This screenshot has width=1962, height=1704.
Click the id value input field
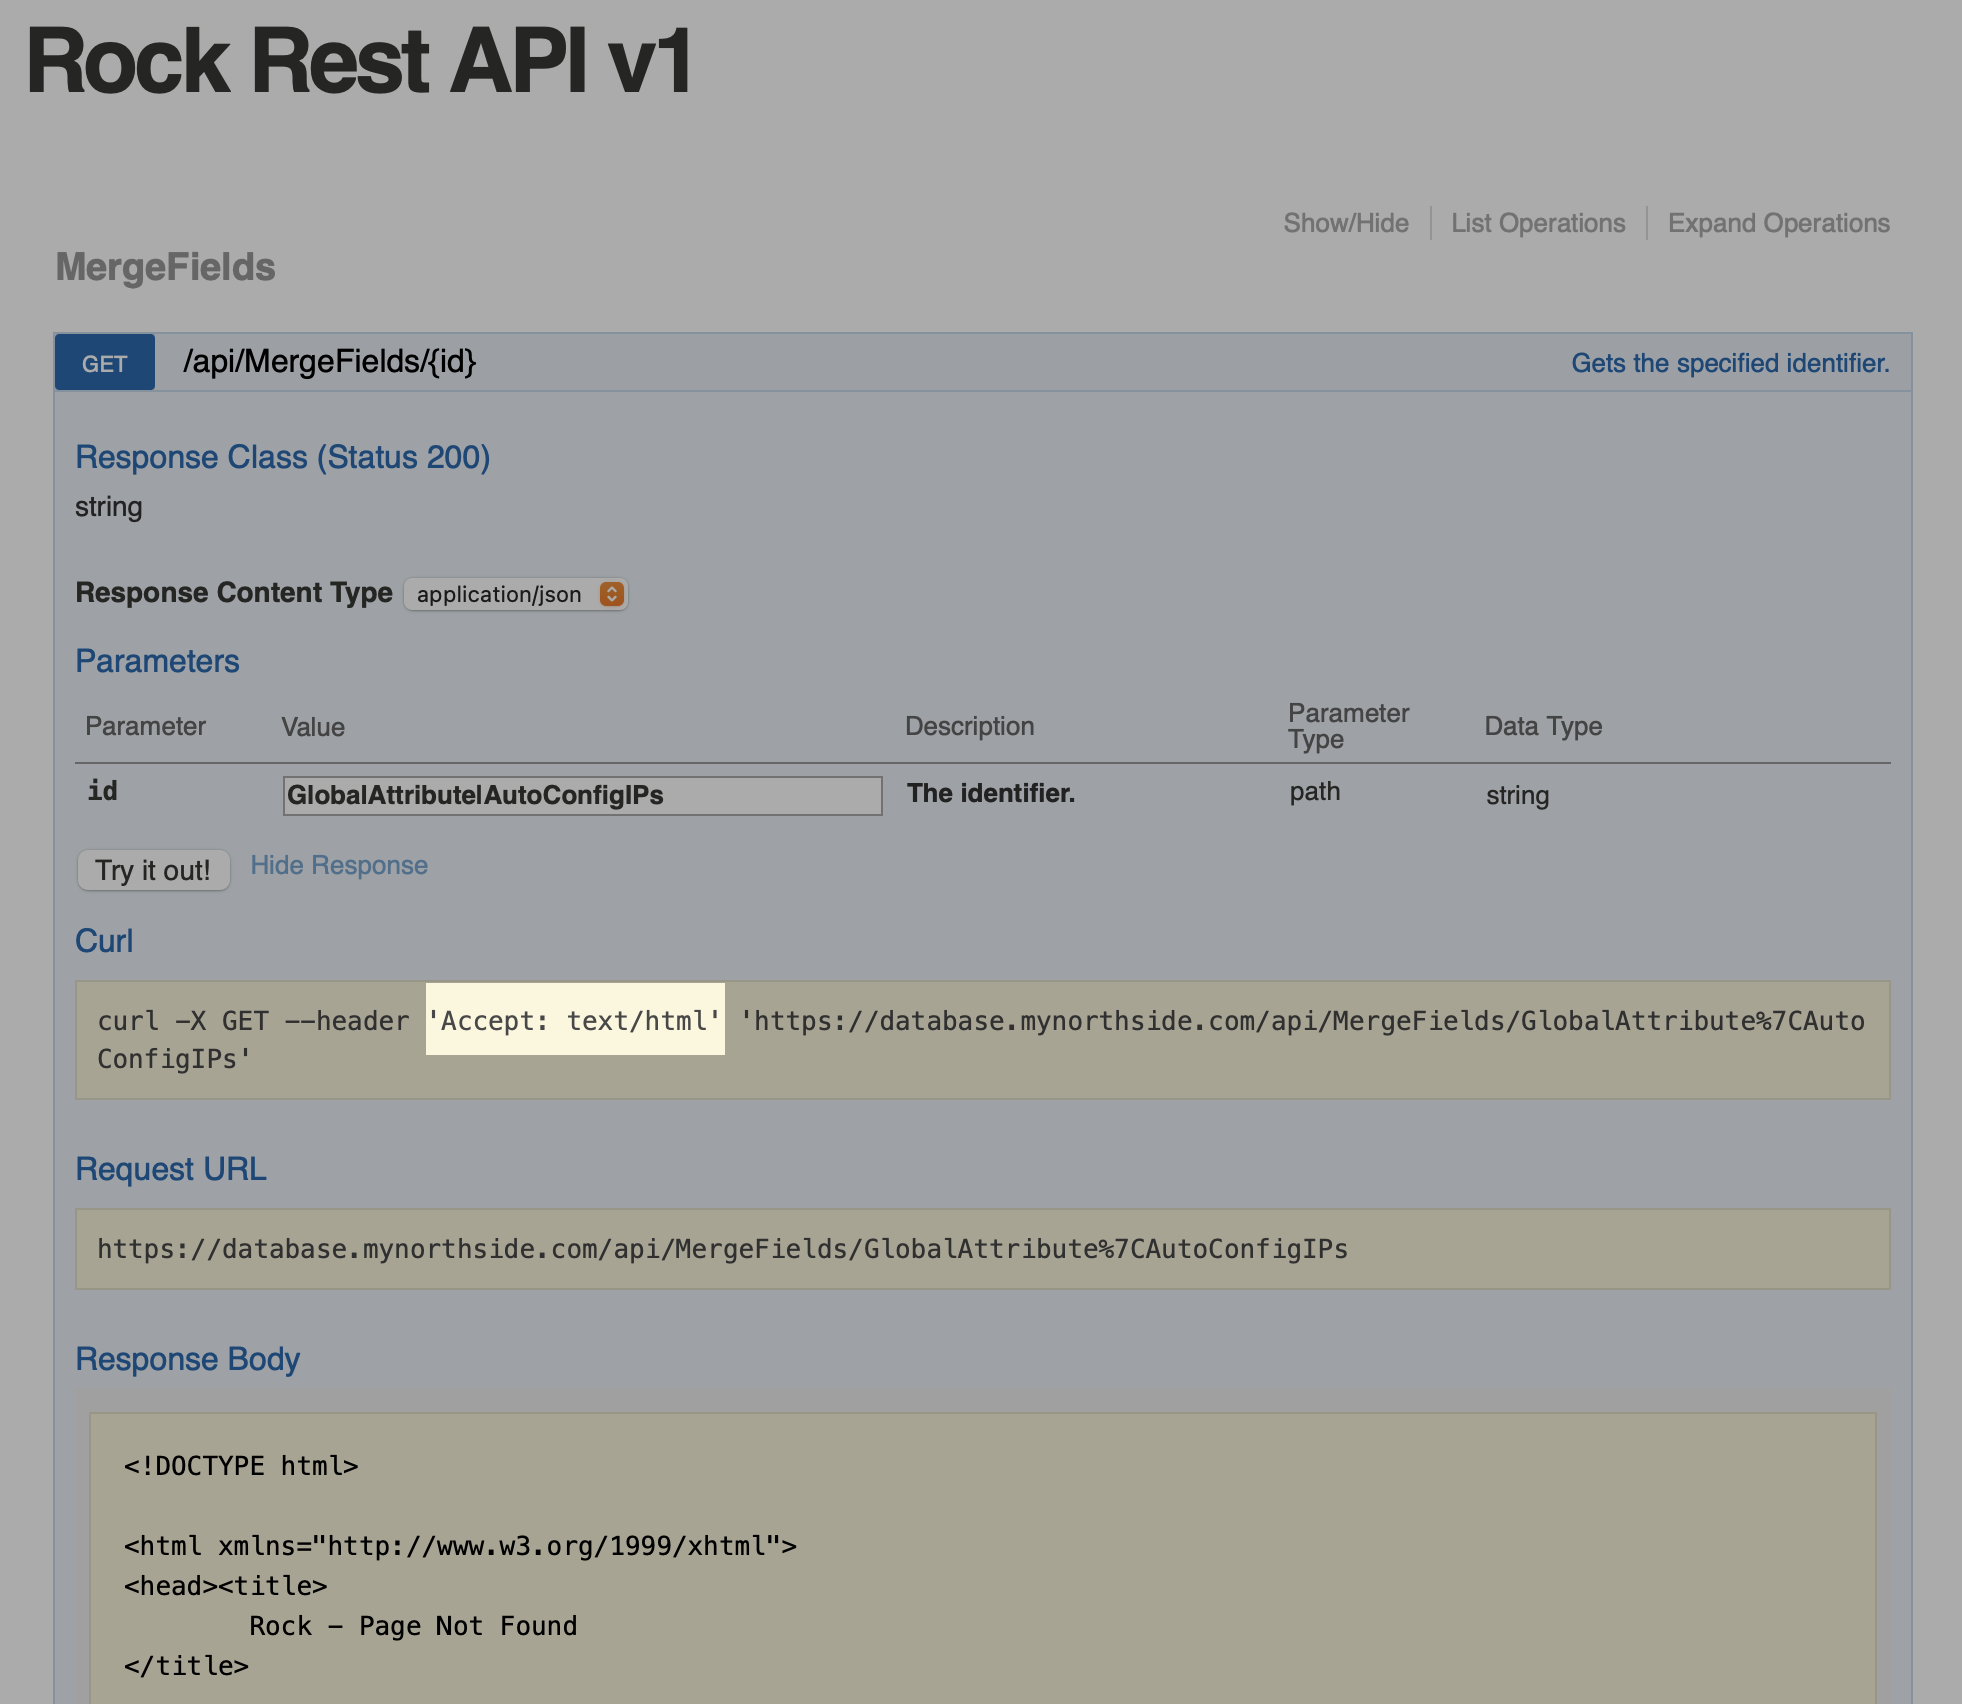click(x=580, y=796)
